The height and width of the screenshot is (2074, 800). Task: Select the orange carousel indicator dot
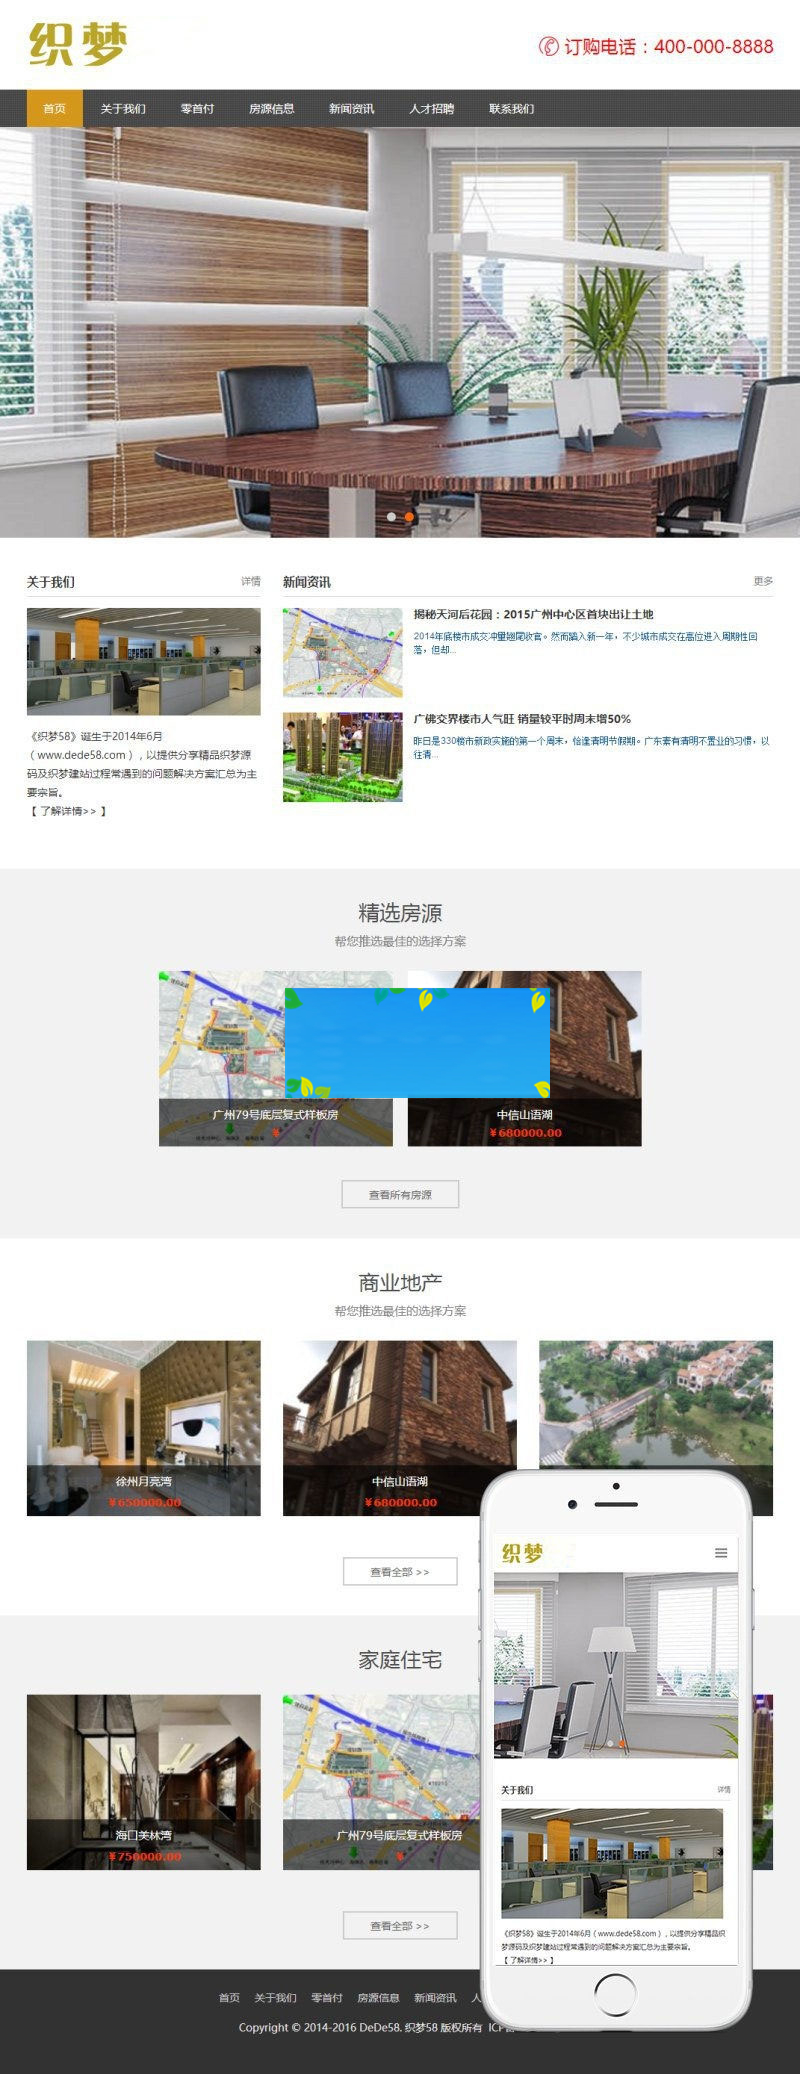[409, 517]
